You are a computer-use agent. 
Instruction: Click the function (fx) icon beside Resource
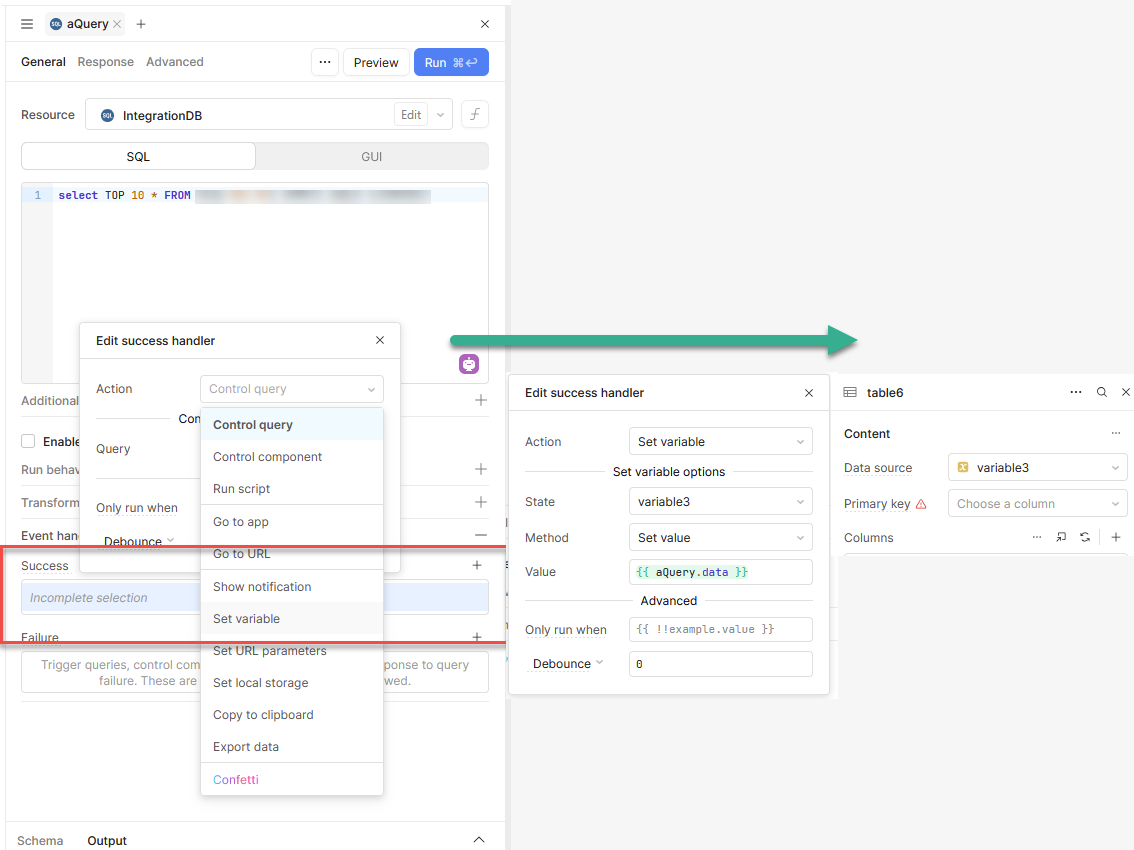click(474, 114)
